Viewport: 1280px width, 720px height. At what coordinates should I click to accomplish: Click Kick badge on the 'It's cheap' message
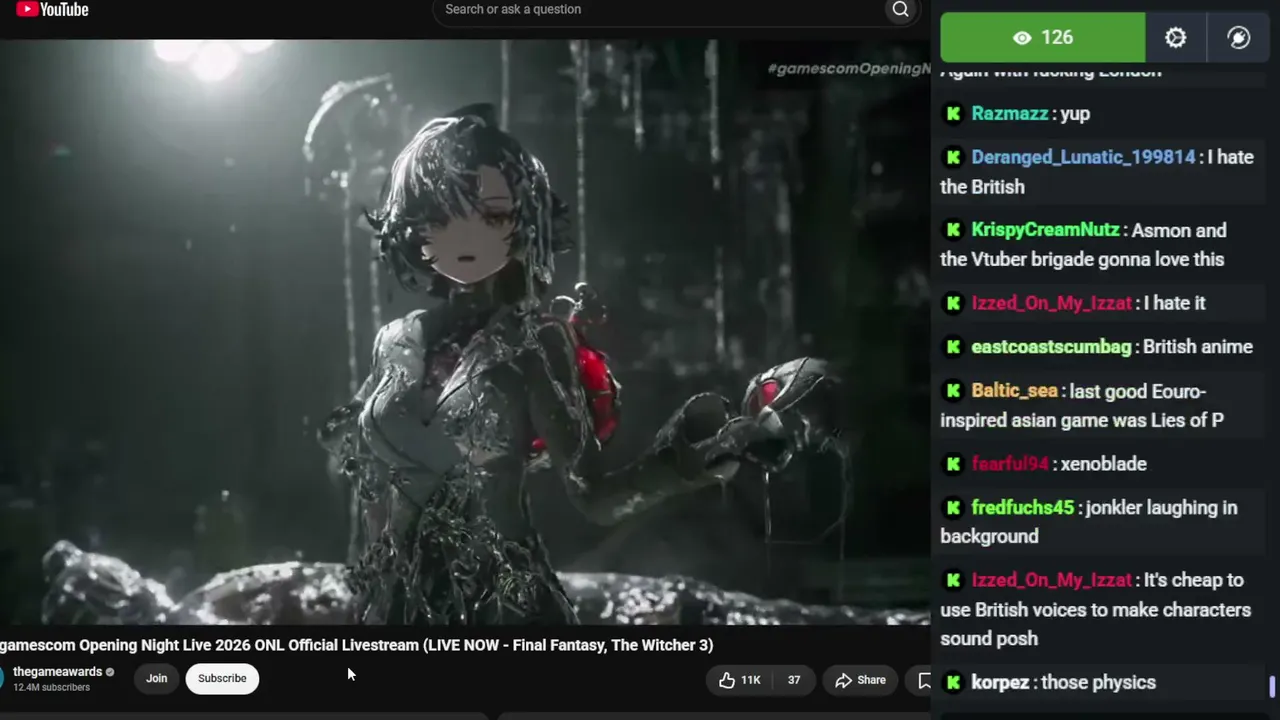(x=953, y=580)
